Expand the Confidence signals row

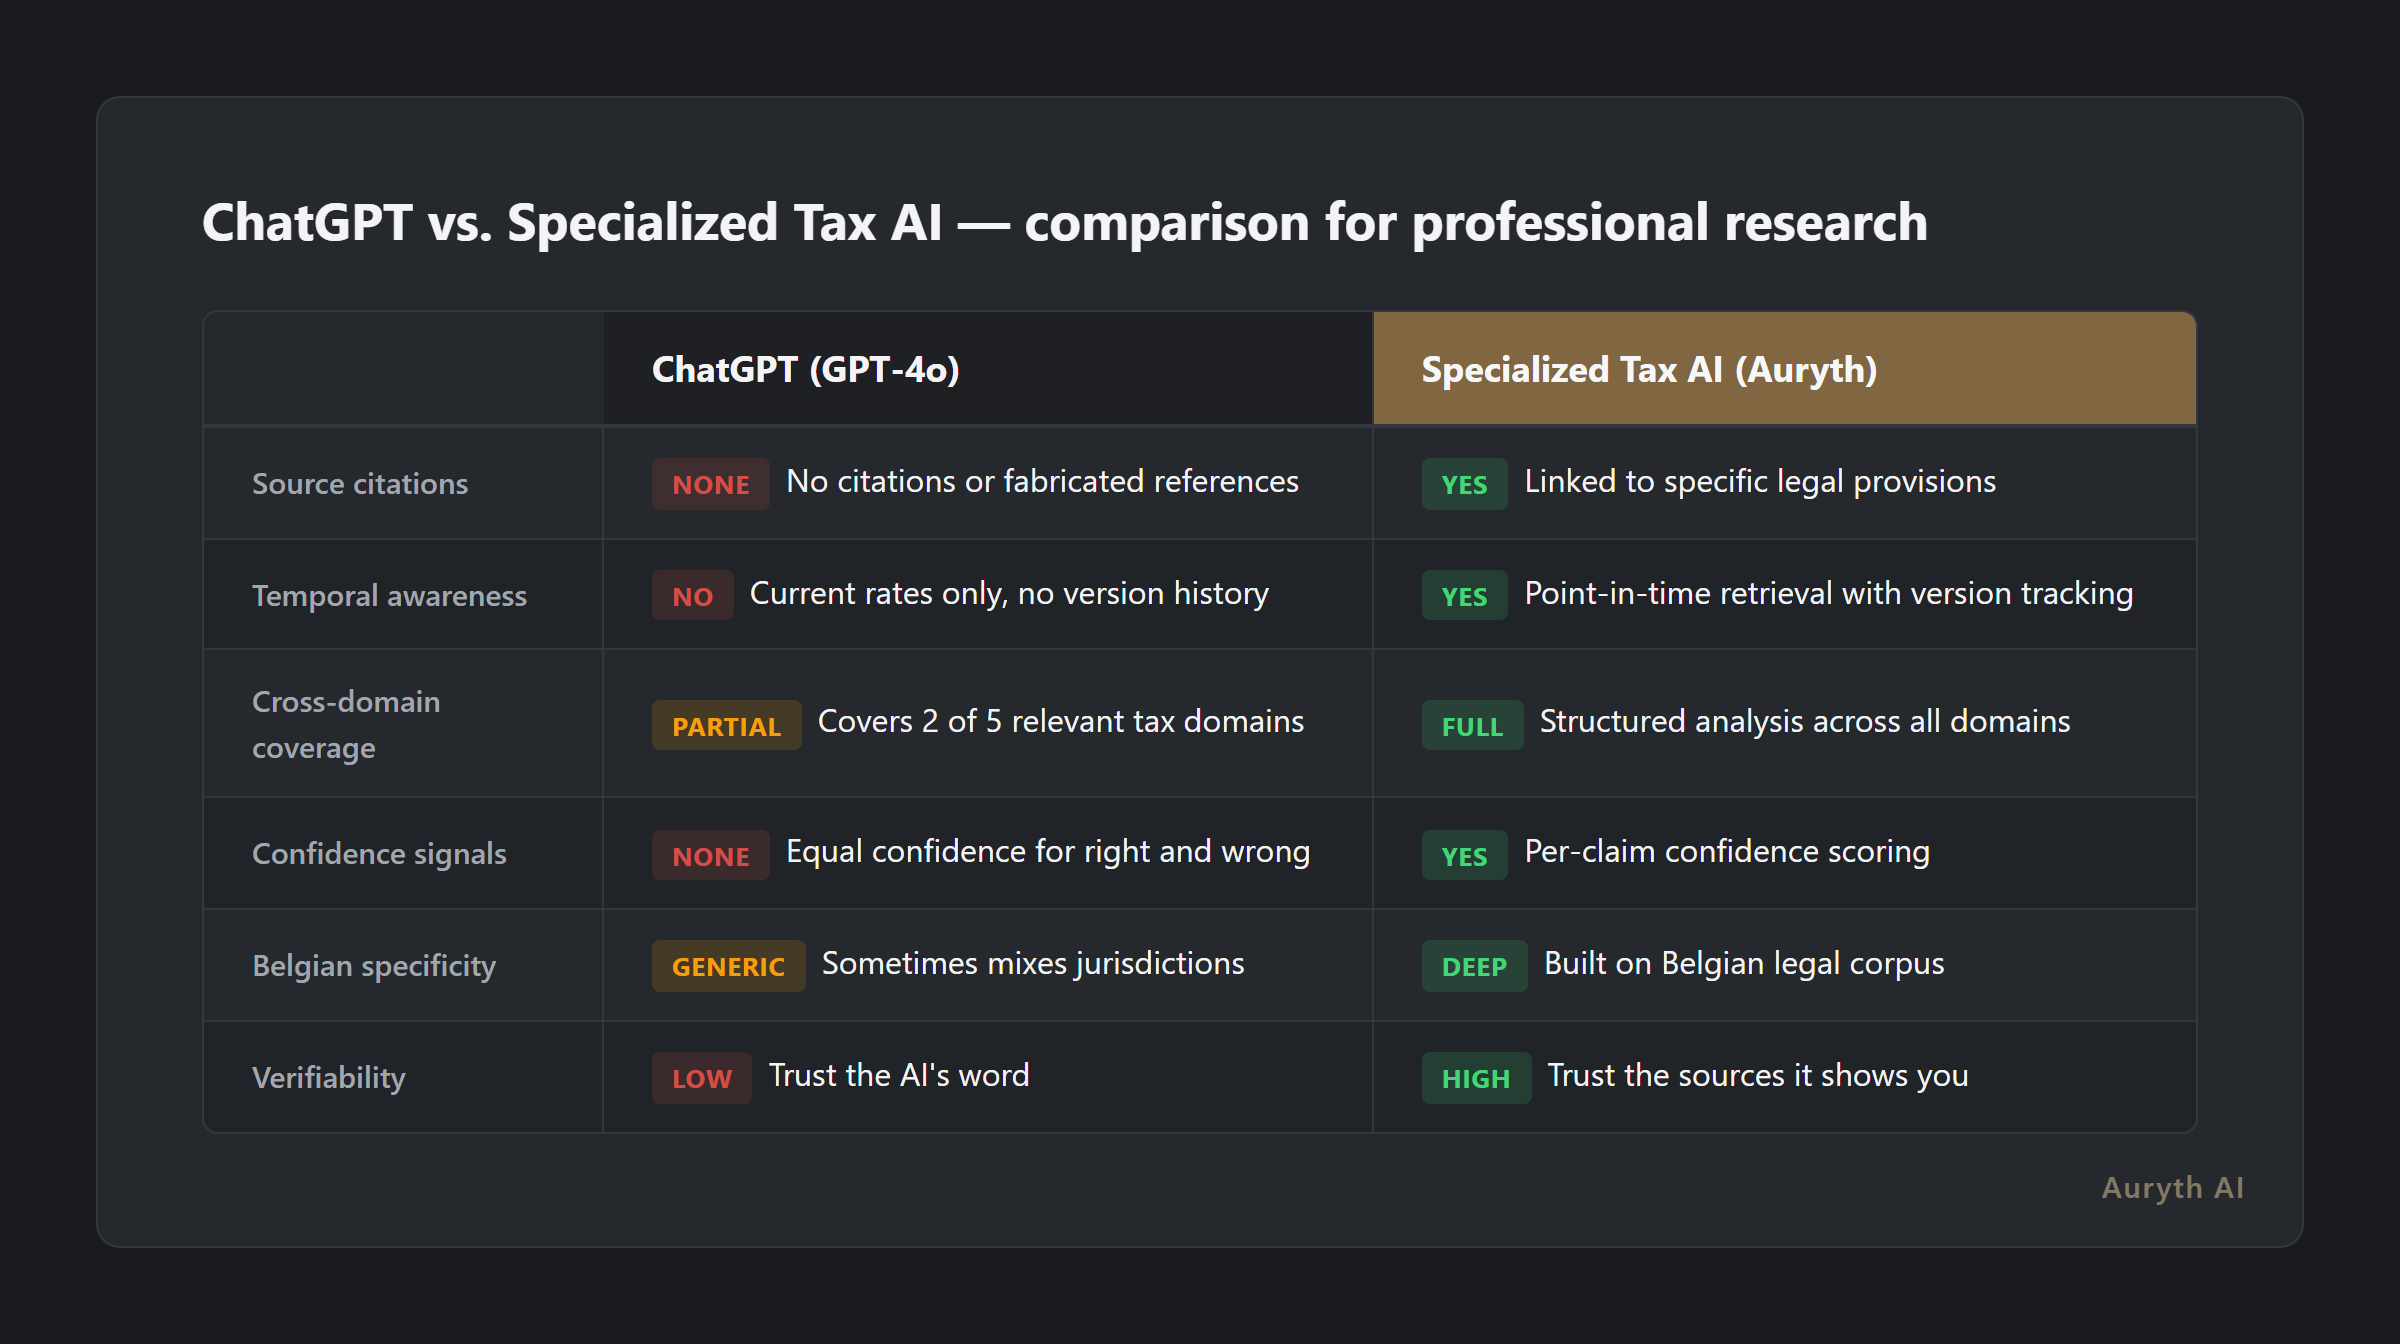pos(380,854)
